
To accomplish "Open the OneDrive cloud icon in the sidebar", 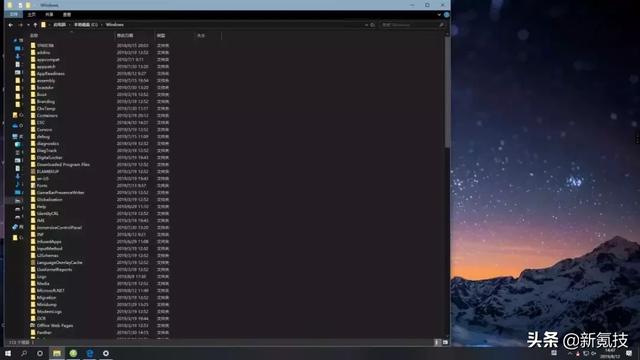I will pos(15,126).
